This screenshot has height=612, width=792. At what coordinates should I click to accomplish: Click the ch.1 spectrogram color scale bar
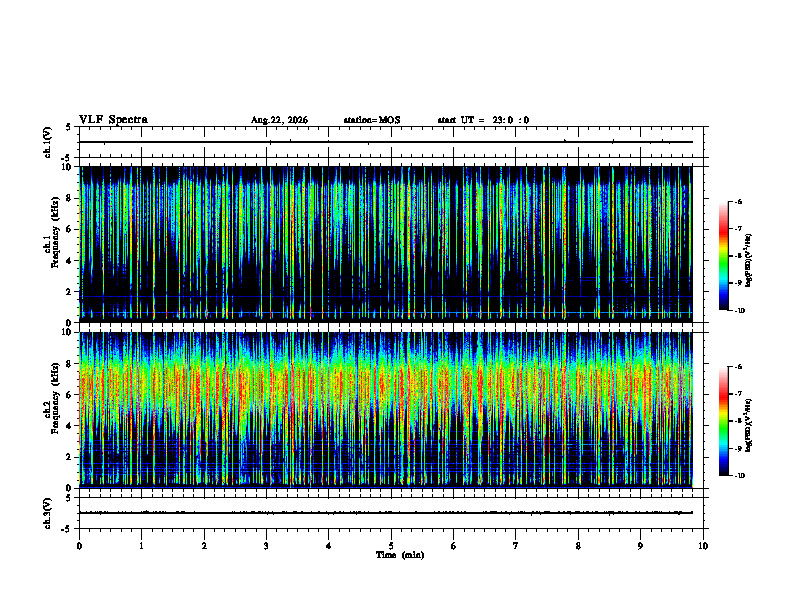724,256
